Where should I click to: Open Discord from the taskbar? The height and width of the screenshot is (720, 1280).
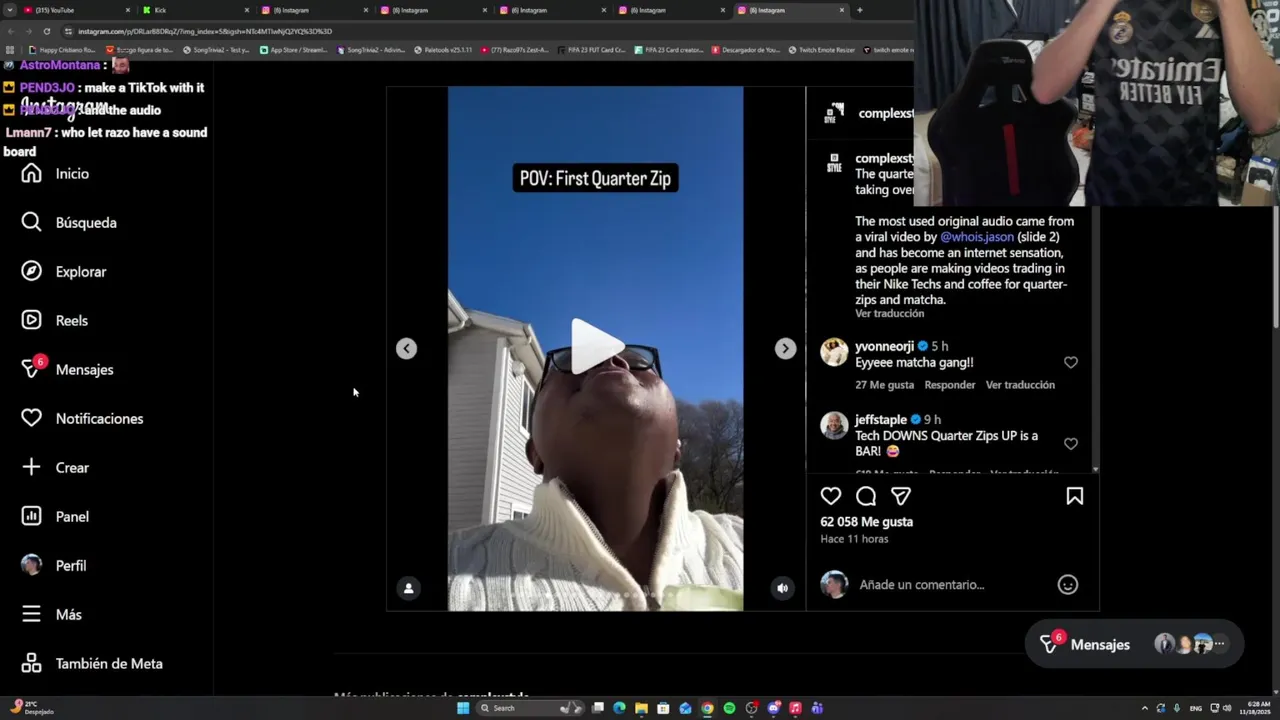point(773,708)
